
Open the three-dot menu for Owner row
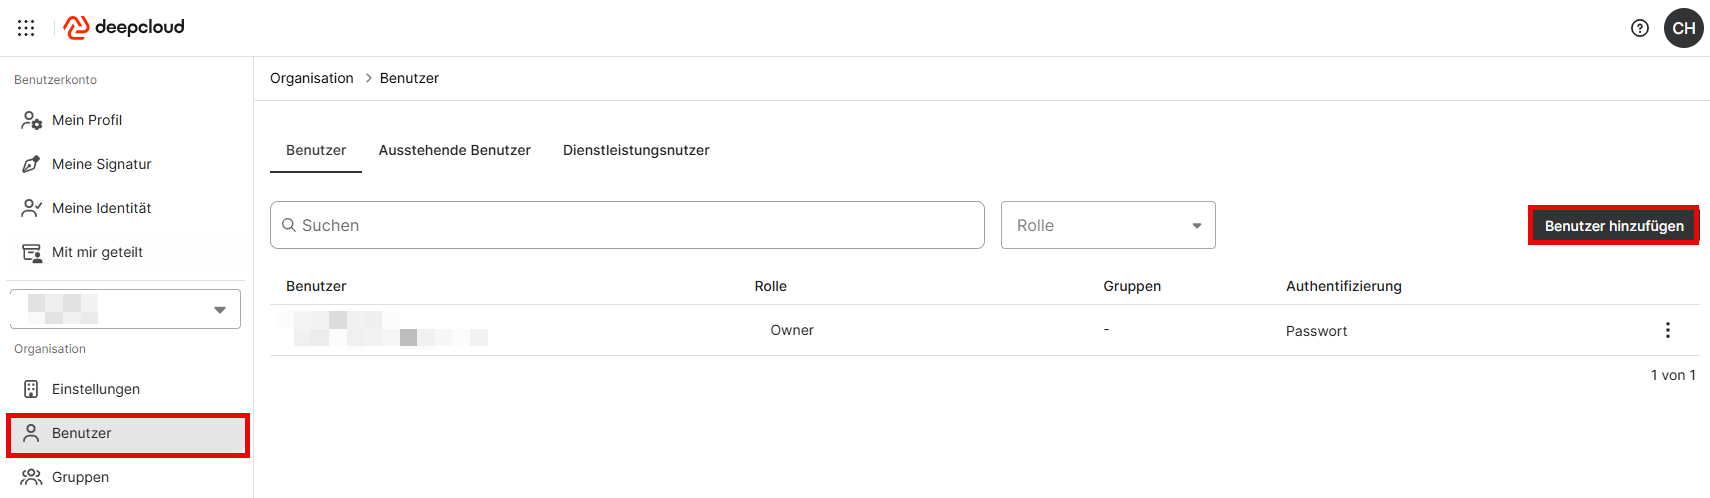tap(1667, 330)
